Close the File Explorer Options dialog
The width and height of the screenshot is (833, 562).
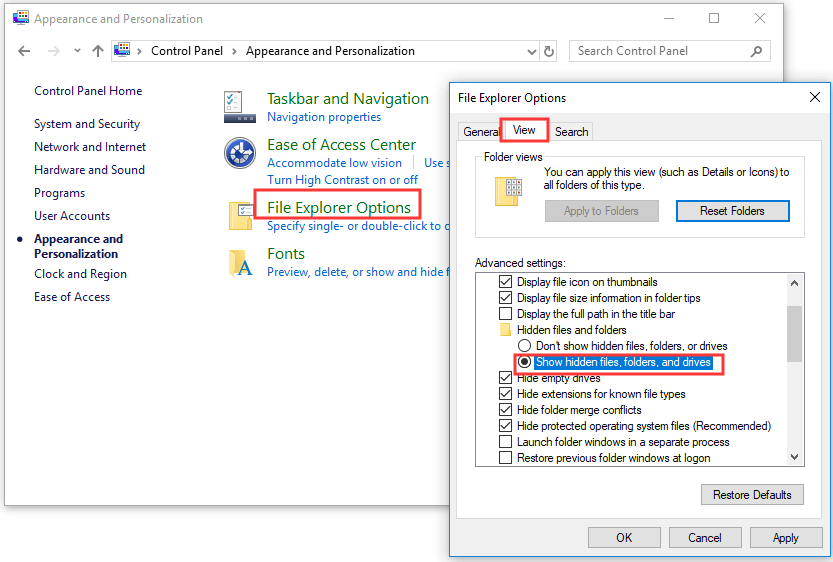(814, 97)
